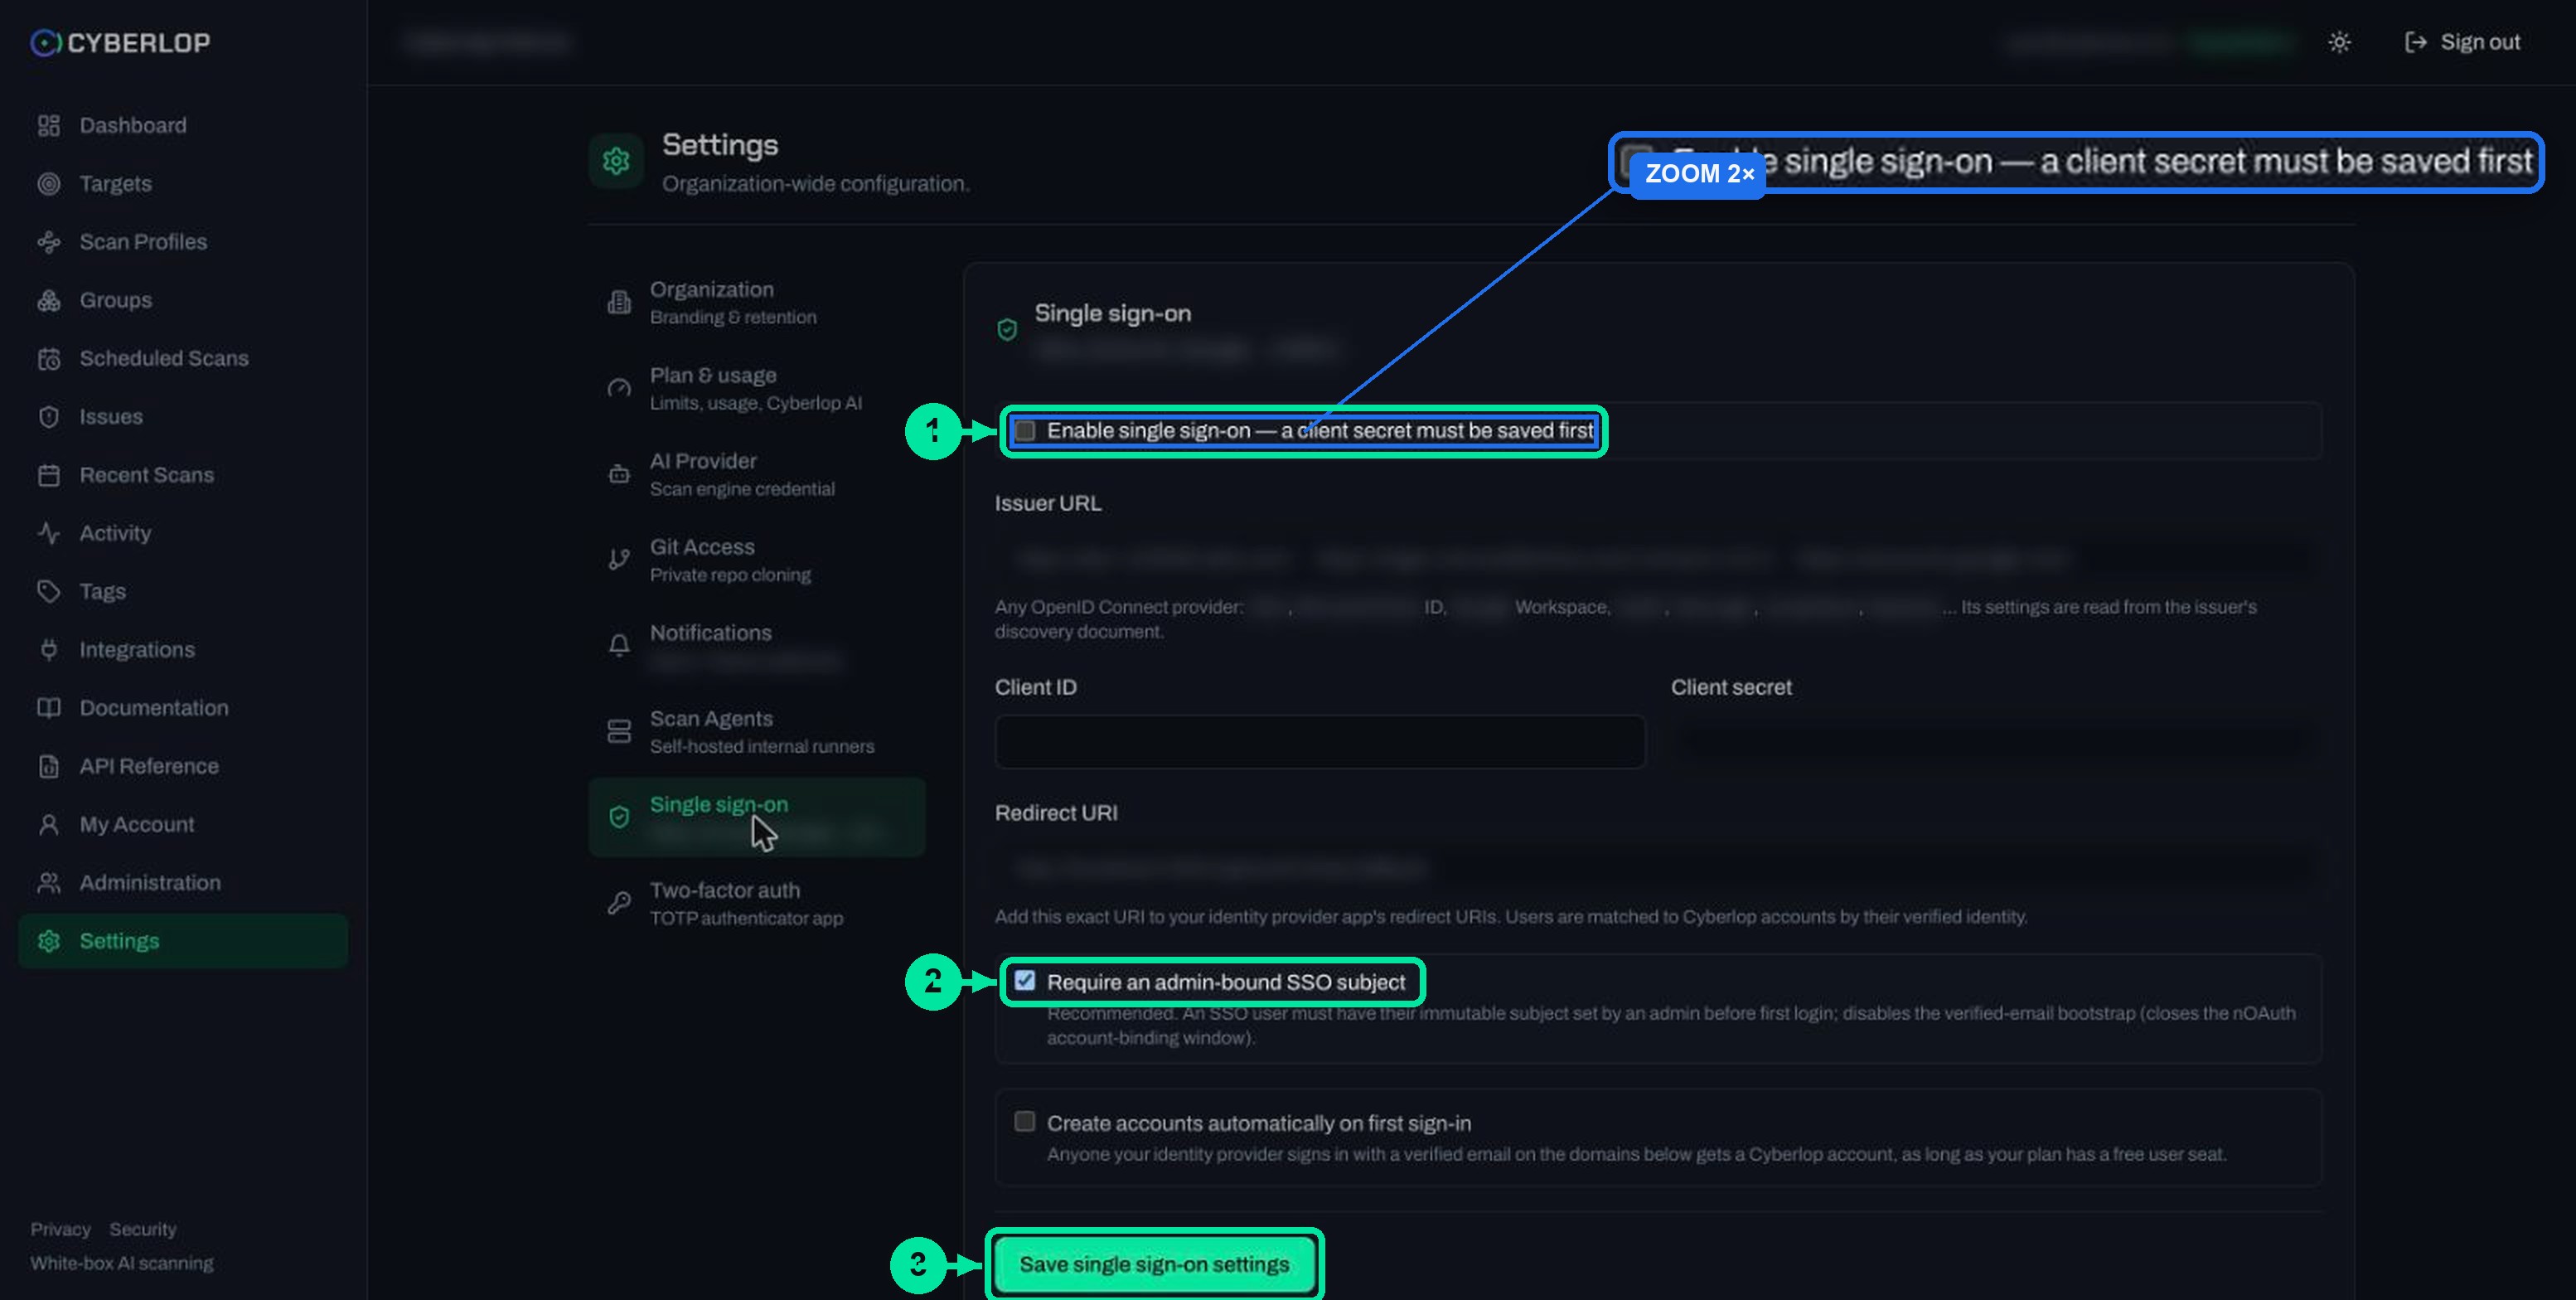Click the Sign out button
The image size is (2576, 1300).
click(x=2462, y=42)
